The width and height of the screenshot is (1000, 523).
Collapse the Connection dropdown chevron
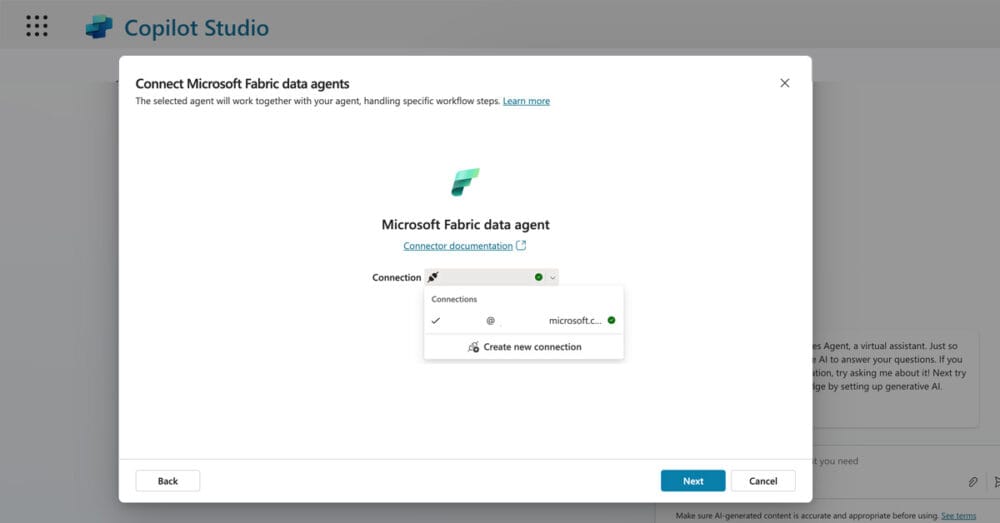[x=553, y=277]
